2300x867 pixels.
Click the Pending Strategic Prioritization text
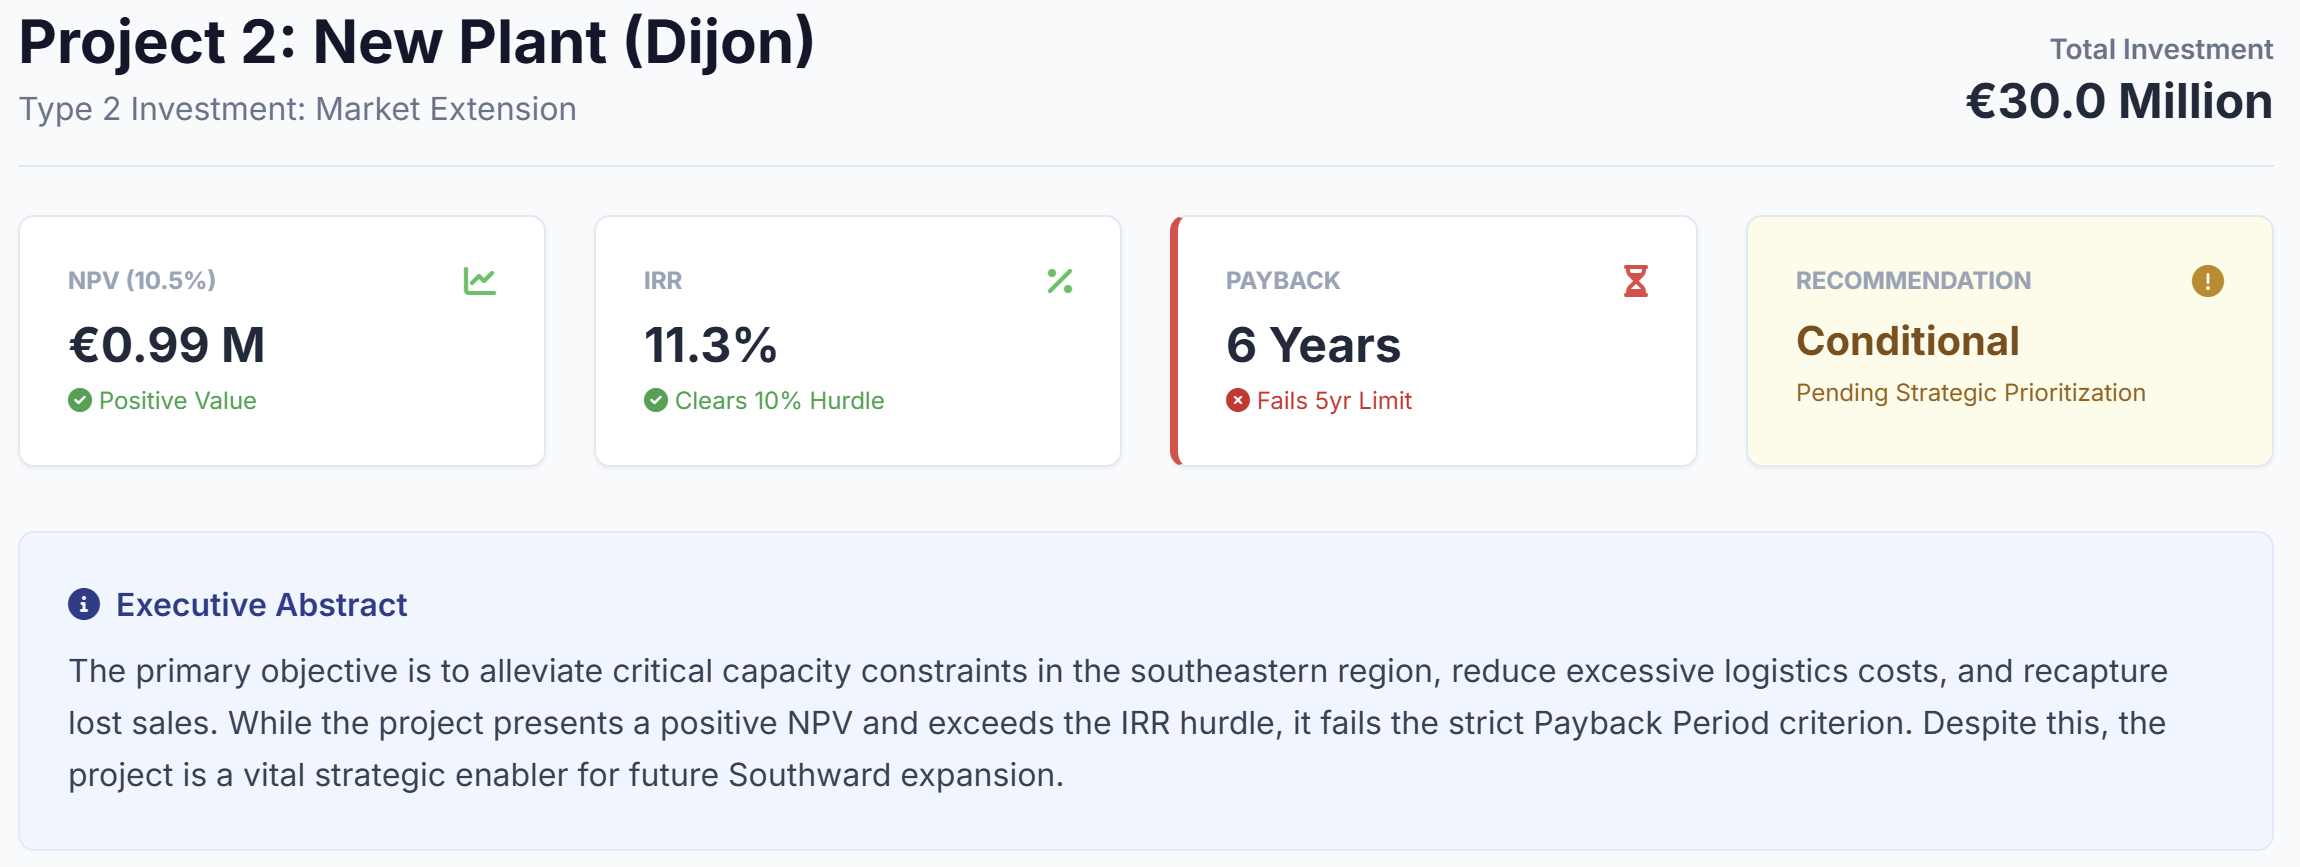(x=1970, y=393)
